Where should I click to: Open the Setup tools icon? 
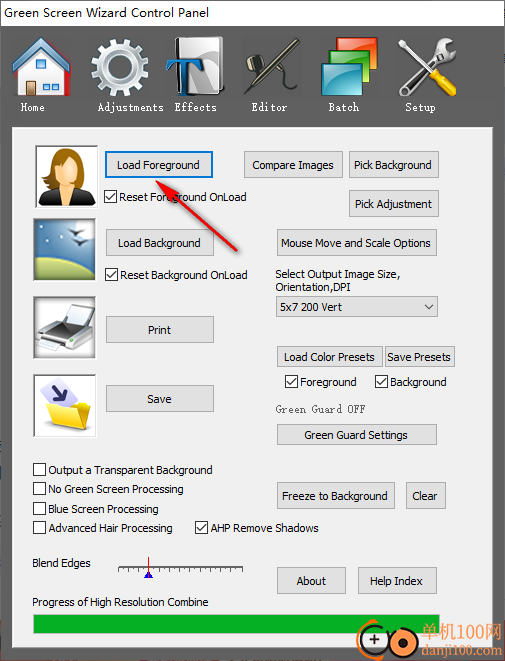[x=427, y=67]
